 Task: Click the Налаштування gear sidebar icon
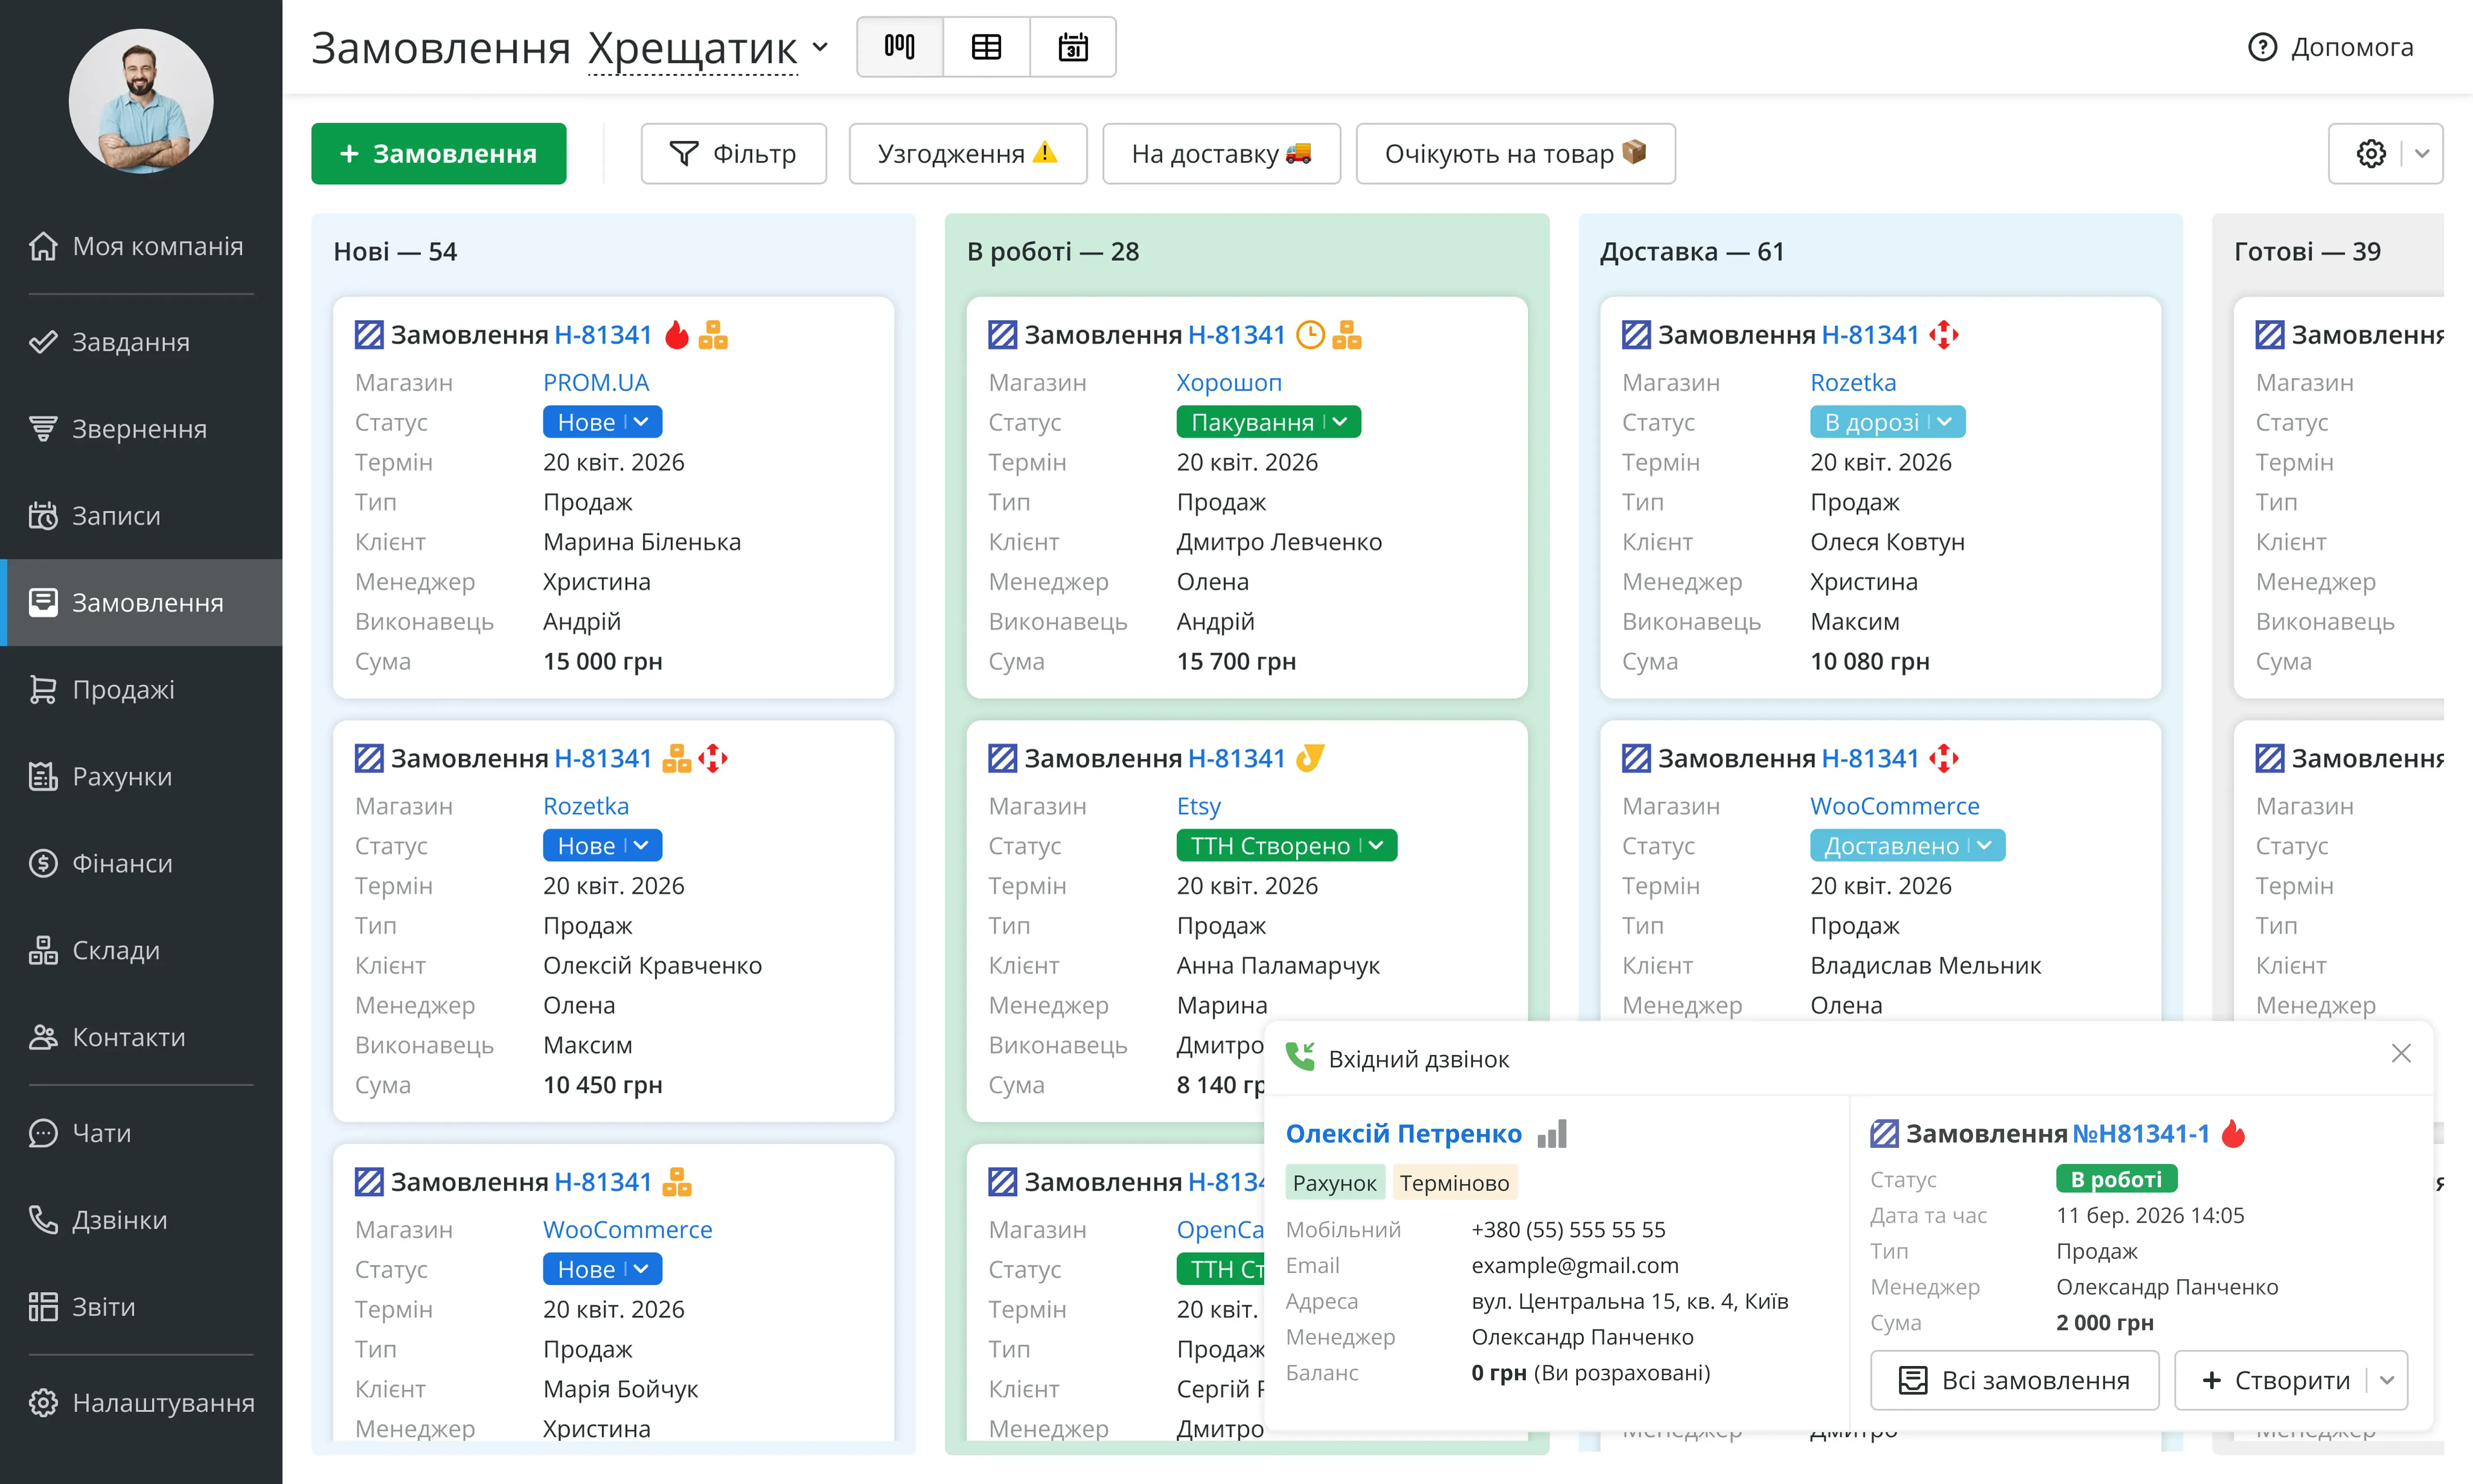click(43, 1403)
